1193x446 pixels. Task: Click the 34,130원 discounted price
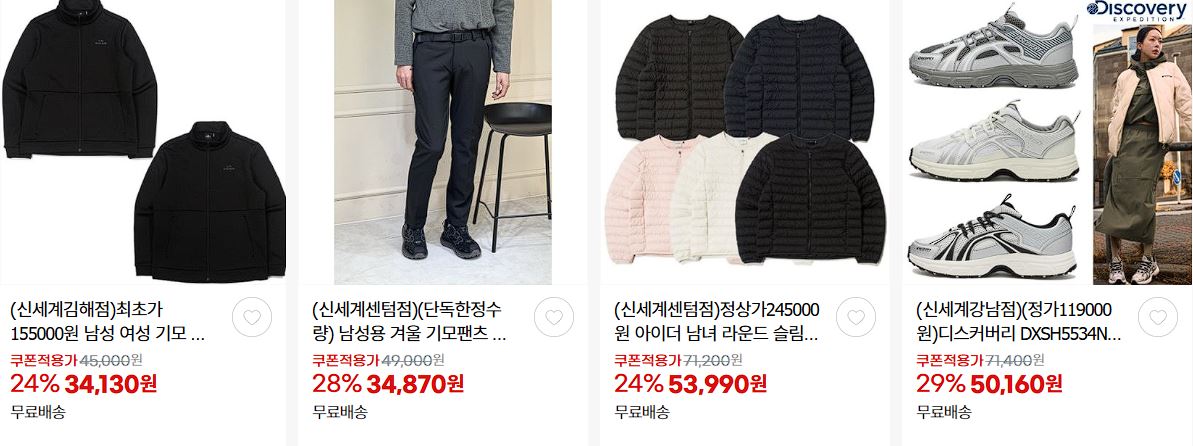pyautogui.click(x=111, y=384)
